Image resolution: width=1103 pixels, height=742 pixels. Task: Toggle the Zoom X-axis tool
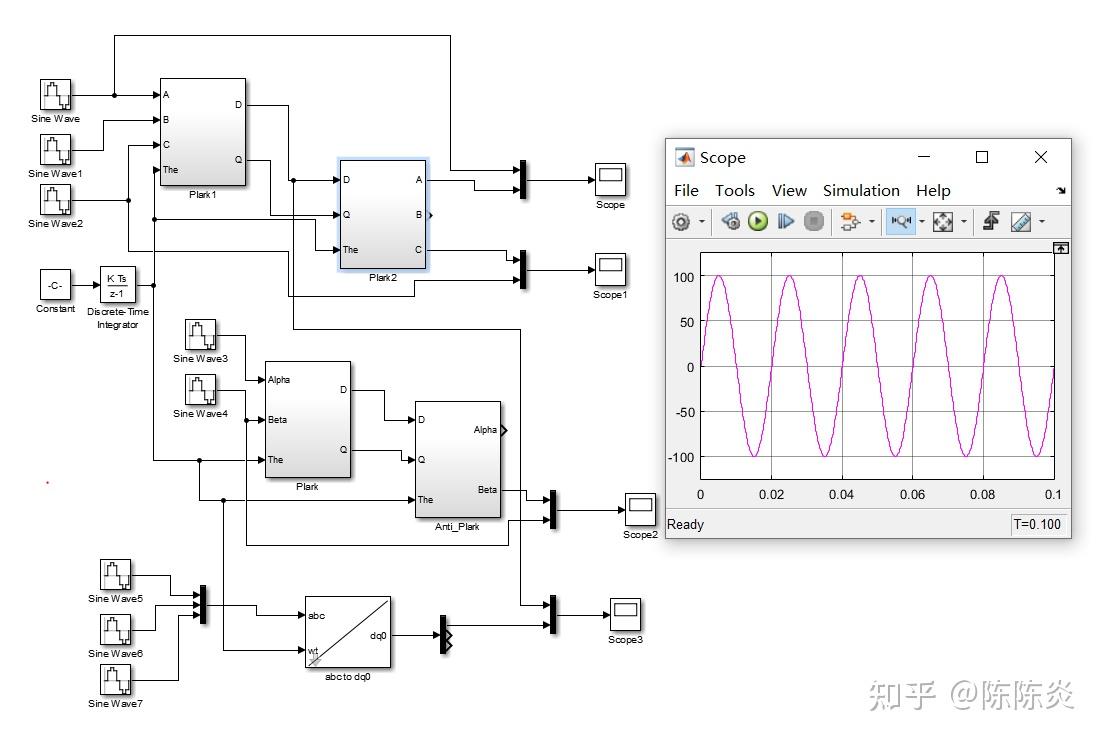tap(900, 222)
